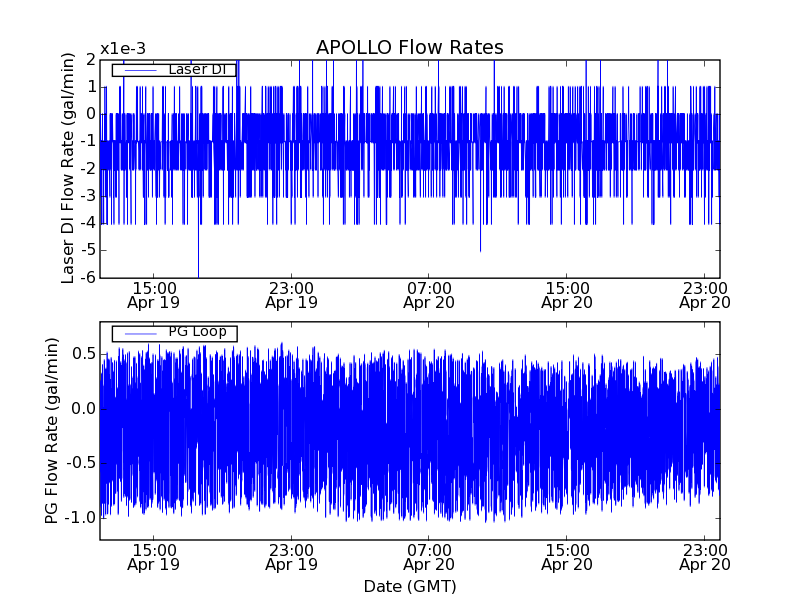Click the '07:00 Apr 20' label under the top plot

click(x=429, y=295)
